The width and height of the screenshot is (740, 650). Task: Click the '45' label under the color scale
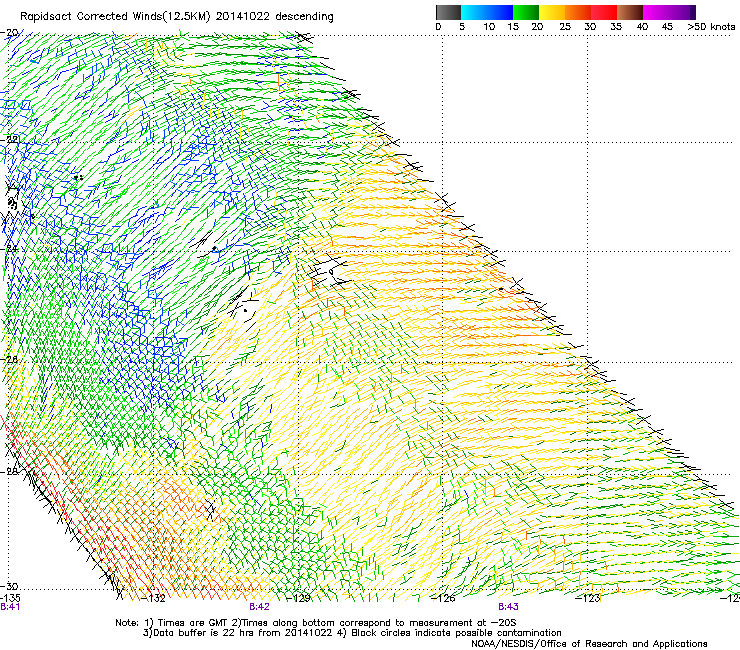click(667, 27)
